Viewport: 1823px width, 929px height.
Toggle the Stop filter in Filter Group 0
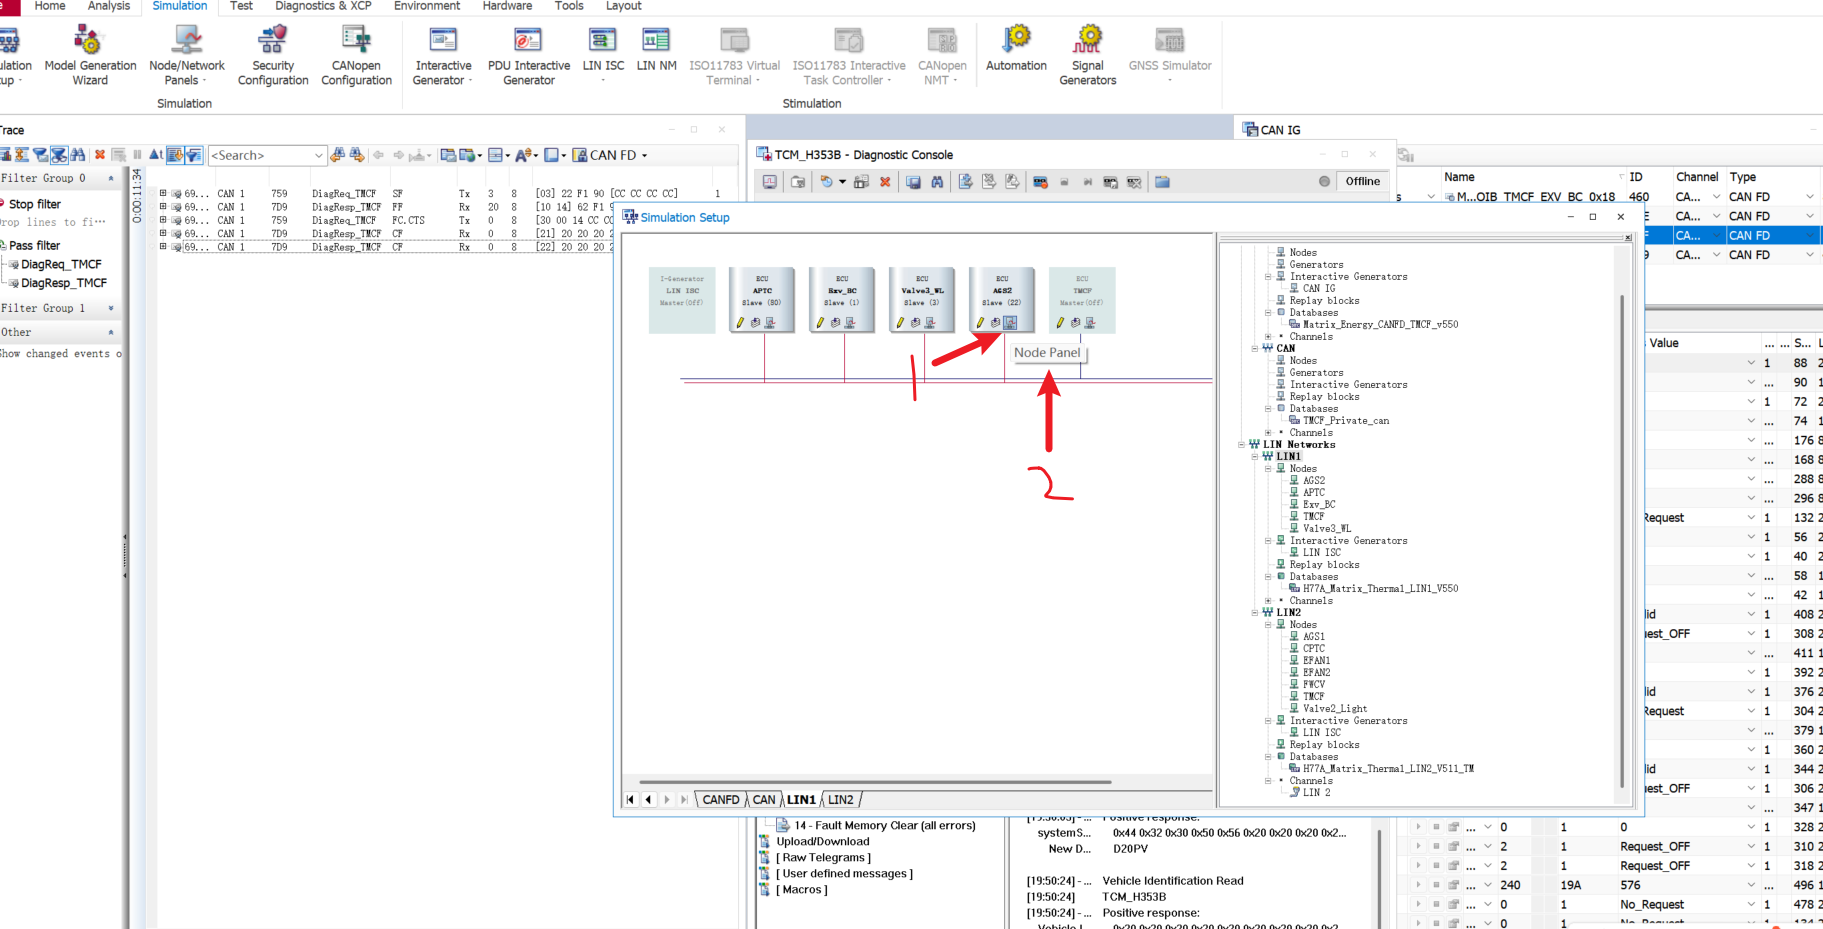tap(34, 204)
